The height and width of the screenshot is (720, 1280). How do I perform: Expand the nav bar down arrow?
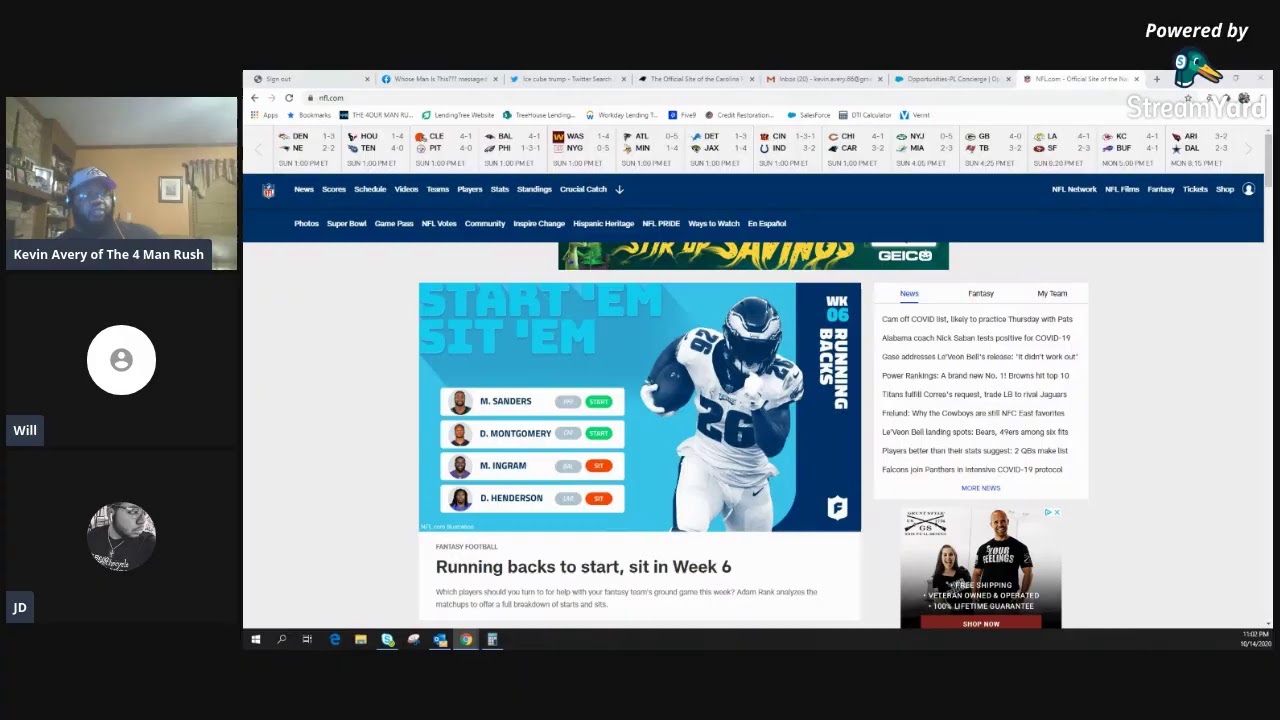click(619, 189)
